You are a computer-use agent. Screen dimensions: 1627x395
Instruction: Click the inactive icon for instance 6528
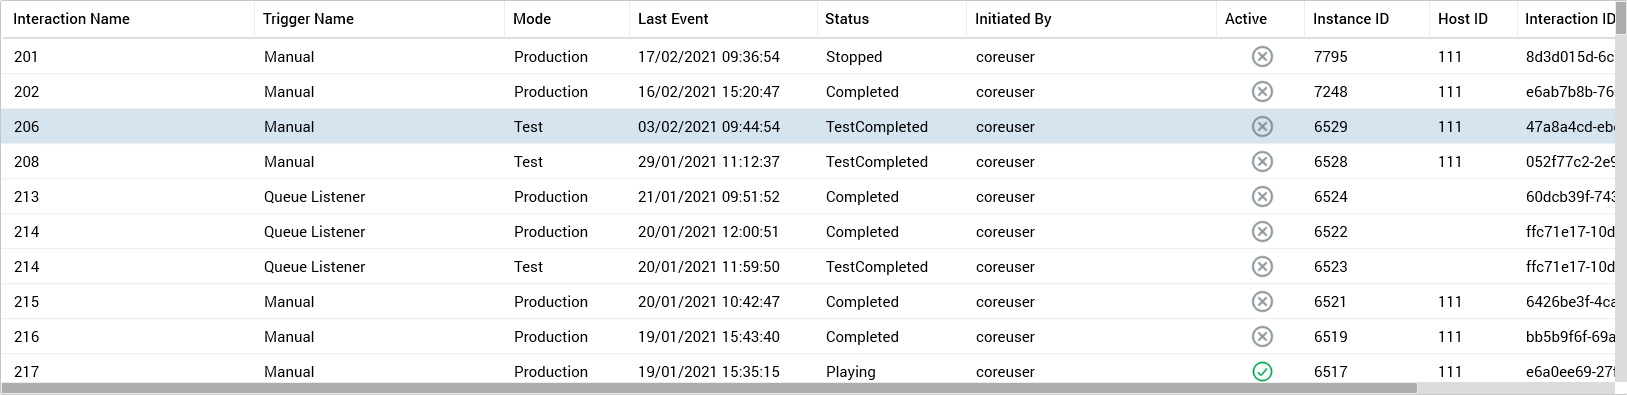click(1262, 162)
